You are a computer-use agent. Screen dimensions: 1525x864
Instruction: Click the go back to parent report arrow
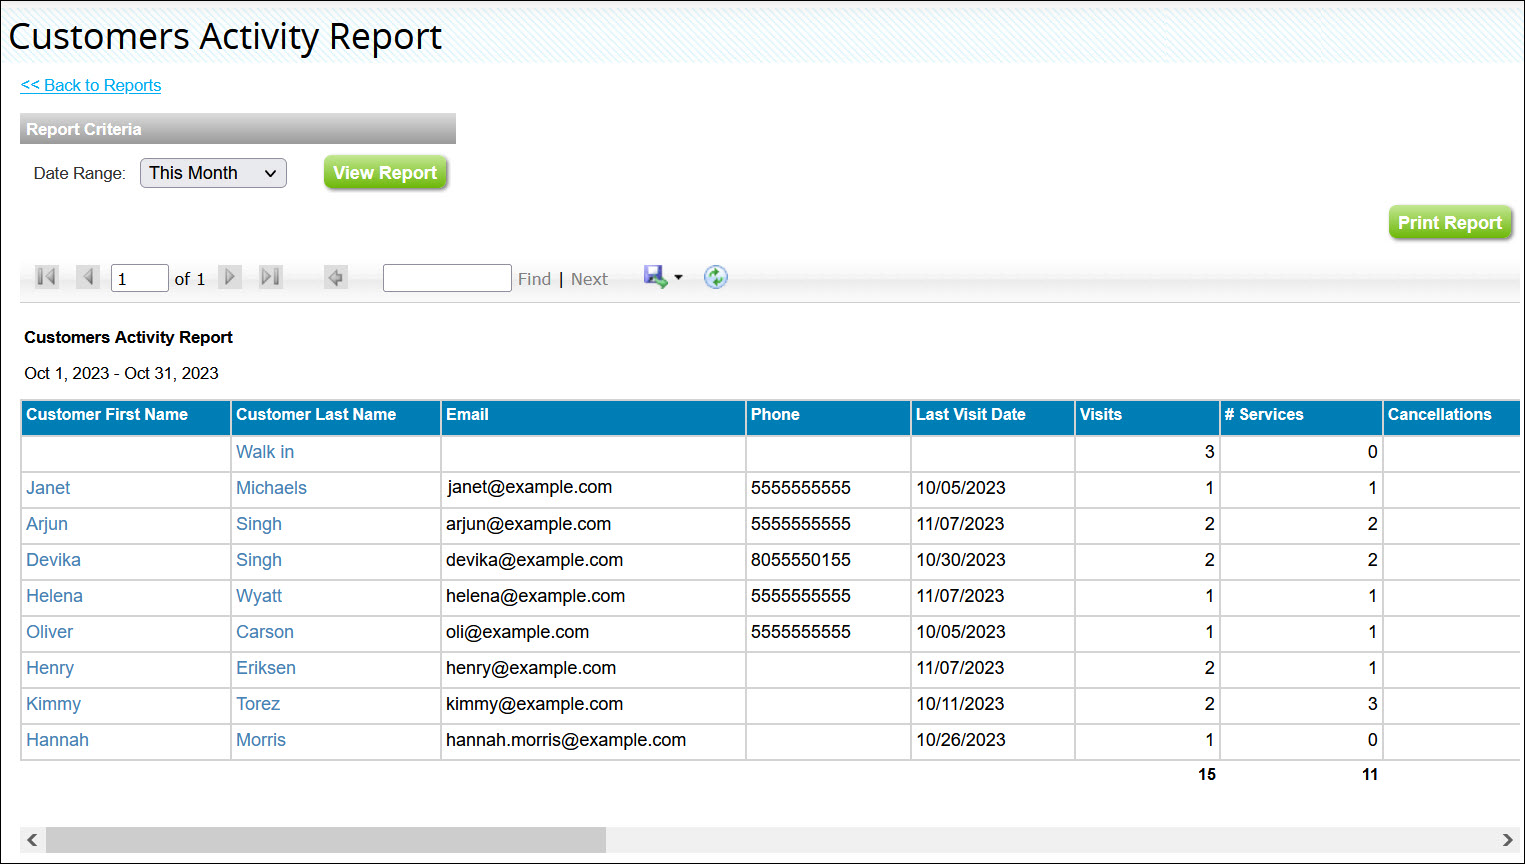coord(336,277)
